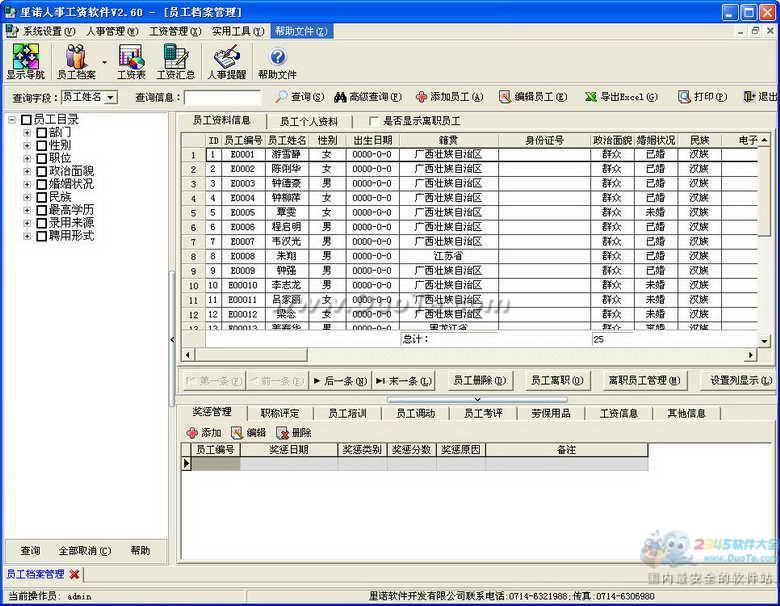780x606 pixels.
Task: Open the 显示导航 navigation icon
Action: [25, 61]
